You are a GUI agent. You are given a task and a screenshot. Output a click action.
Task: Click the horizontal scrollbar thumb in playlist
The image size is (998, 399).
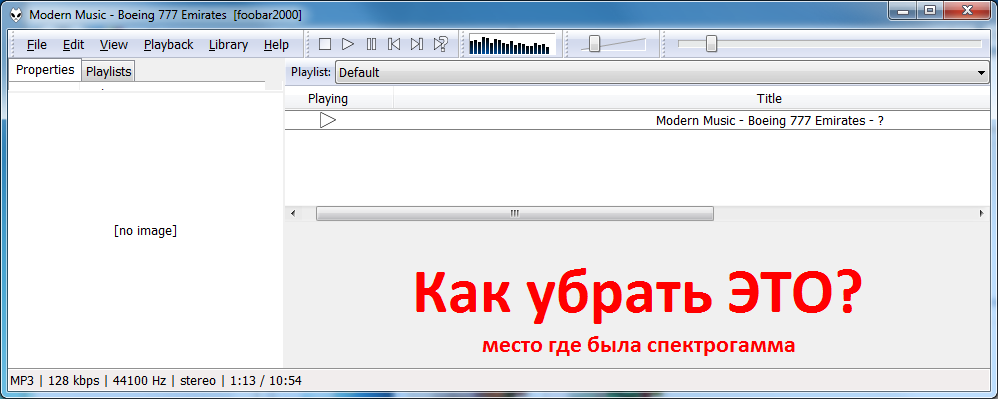(515, 214)
